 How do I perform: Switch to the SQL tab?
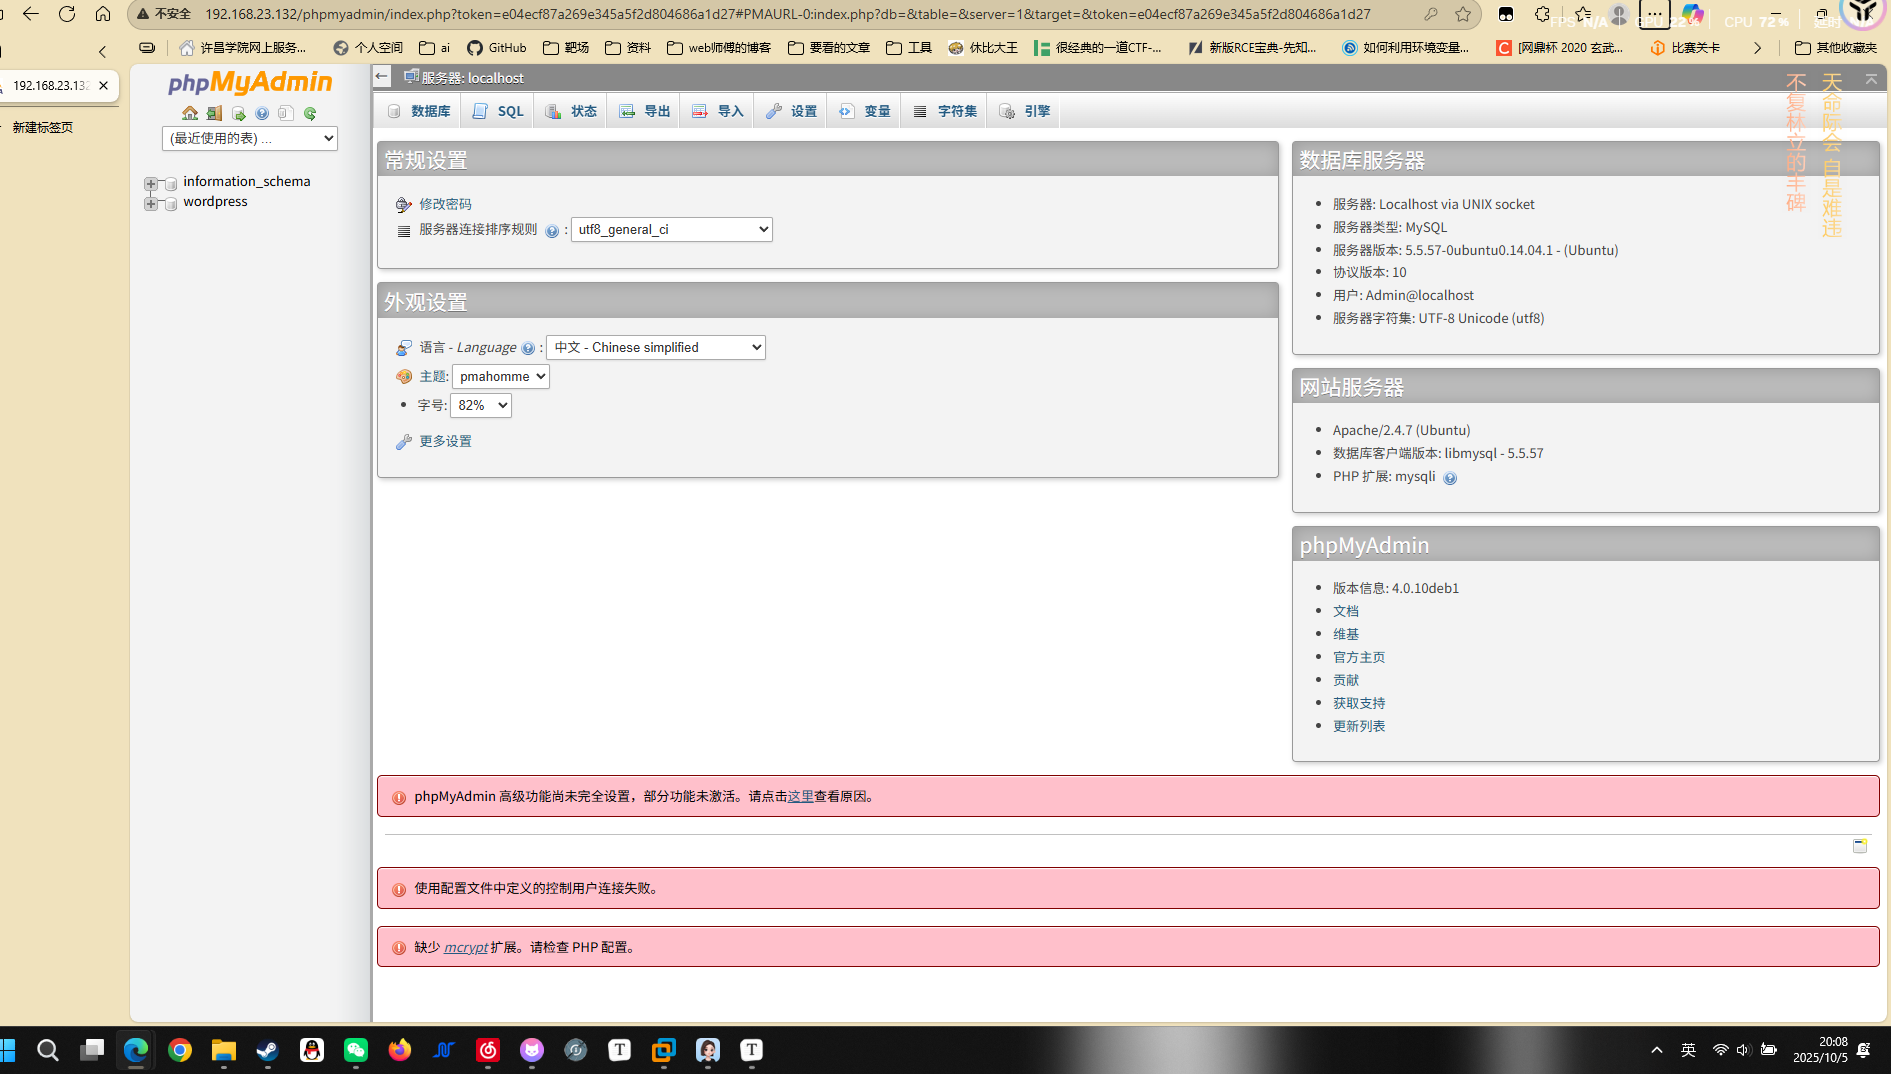point(498,111)
